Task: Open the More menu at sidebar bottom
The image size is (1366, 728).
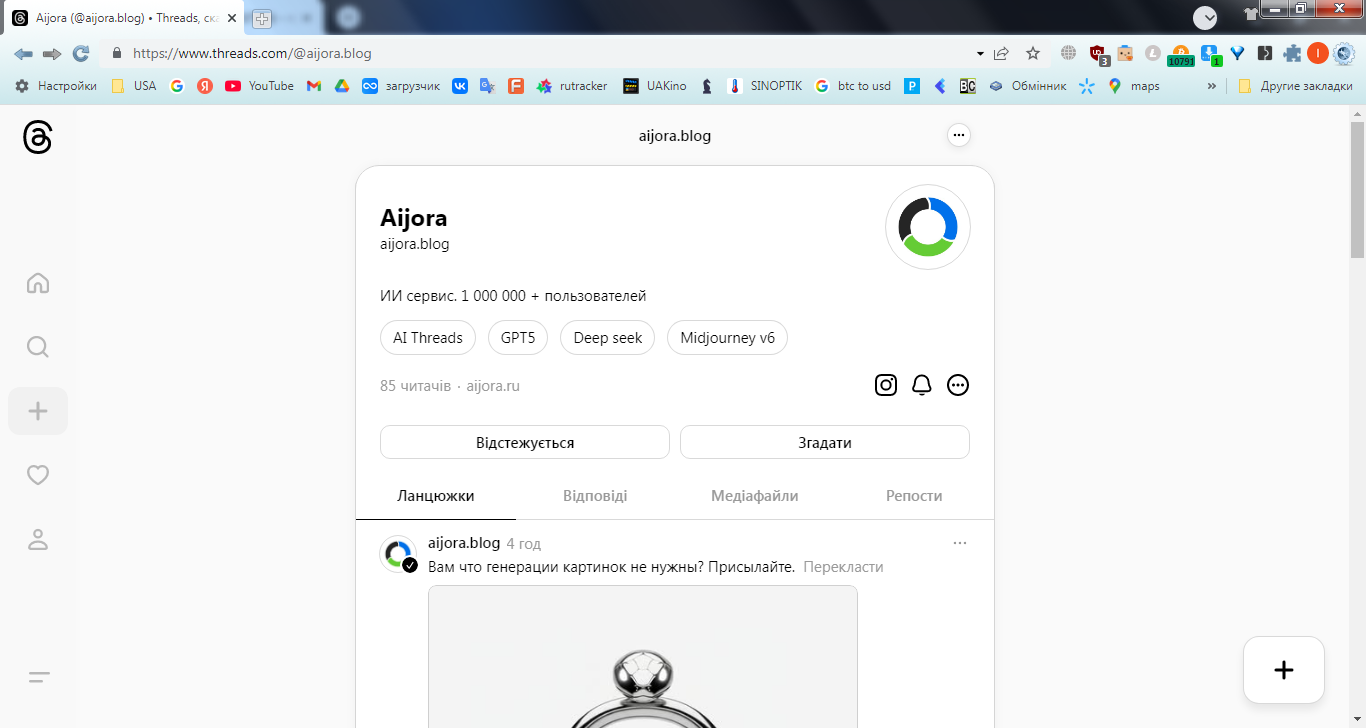Action: click(x=38, y=677)
